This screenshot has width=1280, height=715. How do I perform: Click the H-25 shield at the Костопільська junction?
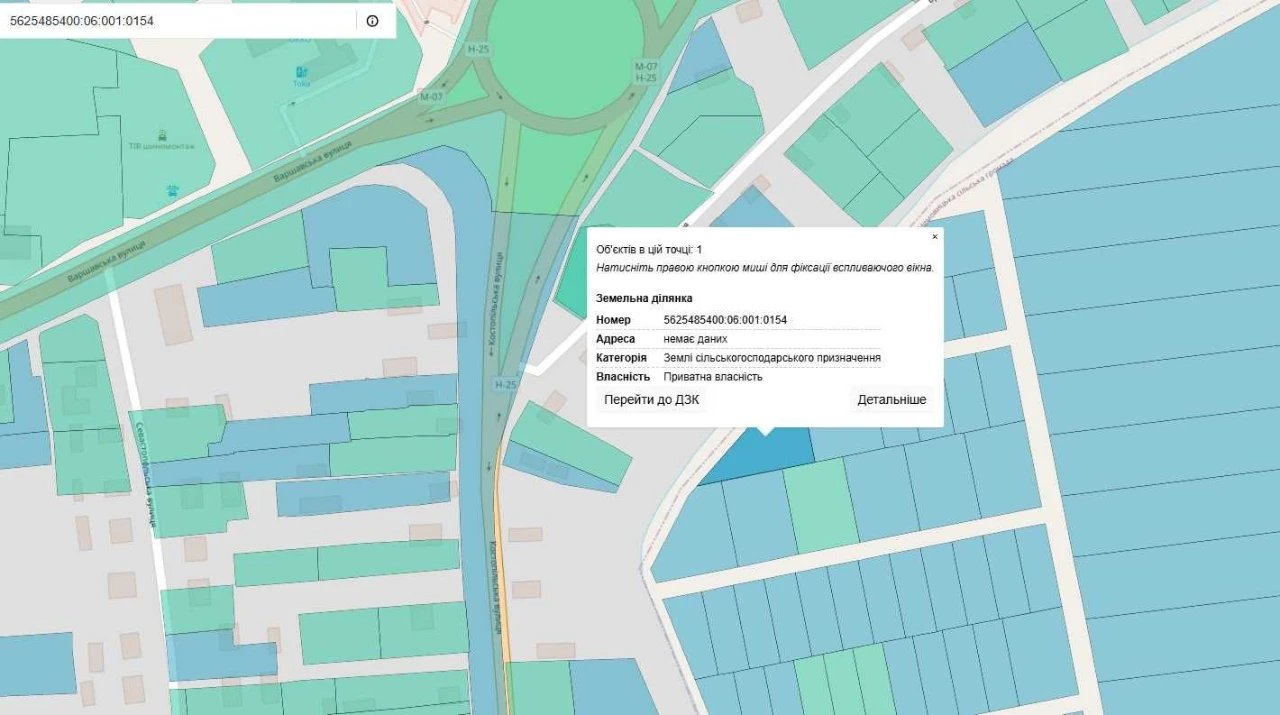505,384
